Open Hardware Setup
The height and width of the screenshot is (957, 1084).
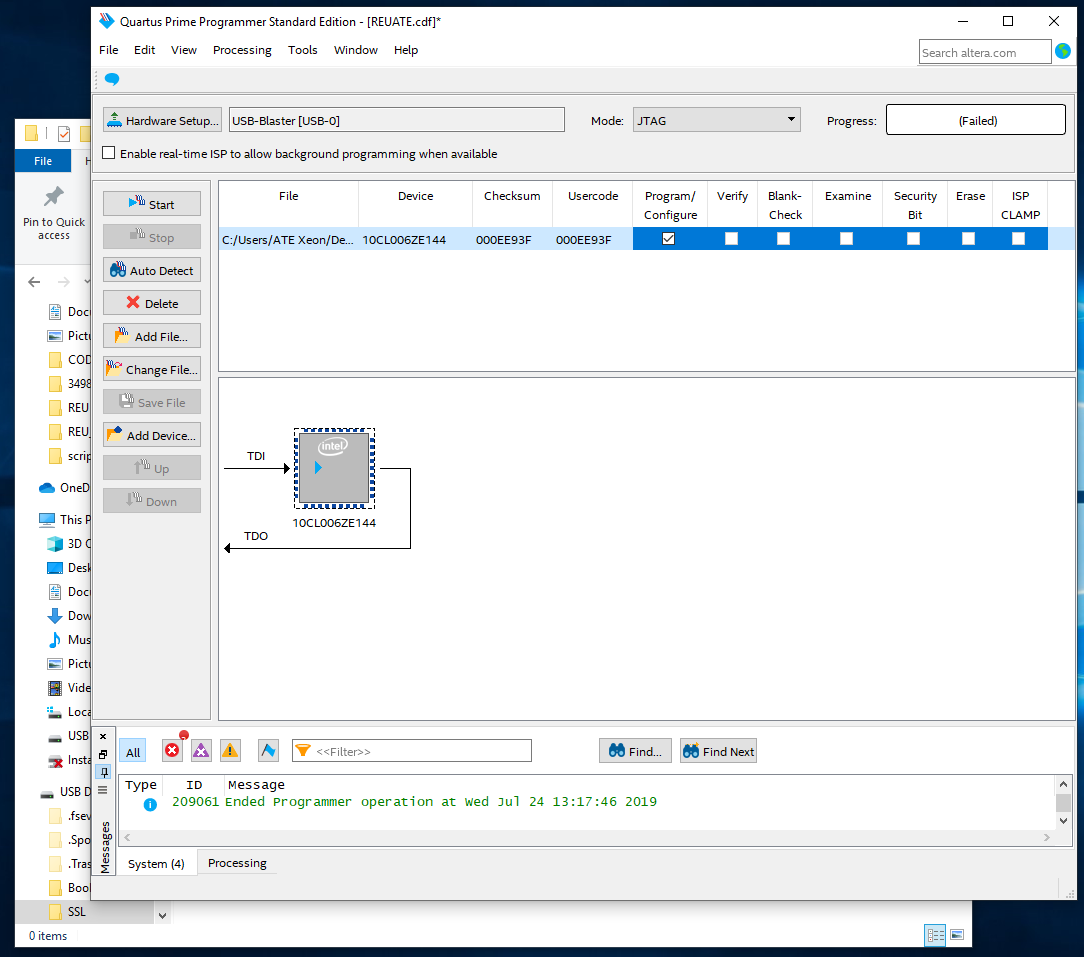[x=162, y=120]
